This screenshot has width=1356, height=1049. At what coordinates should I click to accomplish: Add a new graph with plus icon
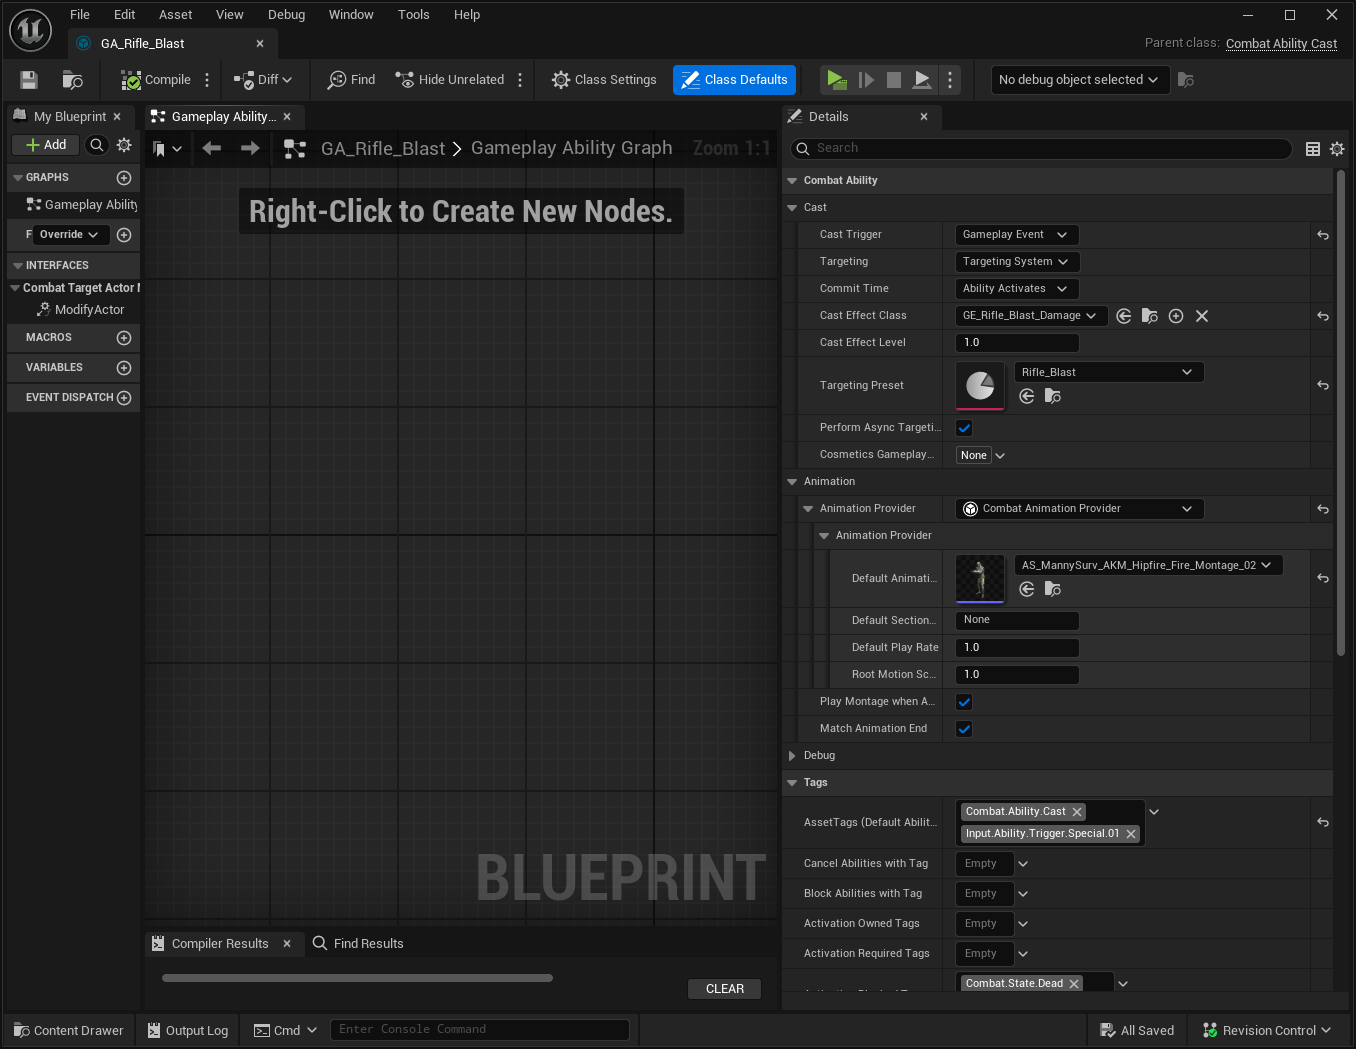pyautogui.click(x=124, y=178)
